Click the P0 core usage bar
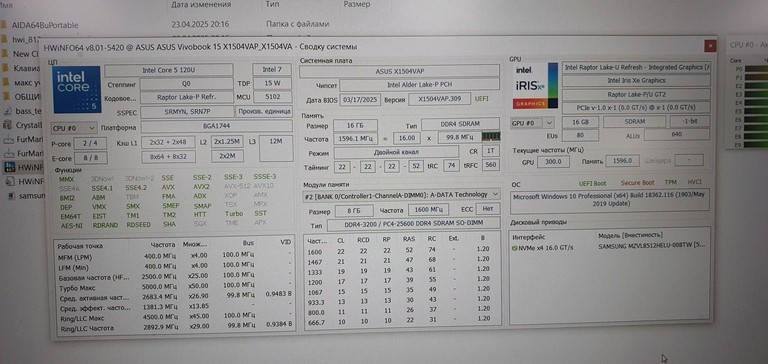This screenshot has width=768, height=364. tap(756, 69)
